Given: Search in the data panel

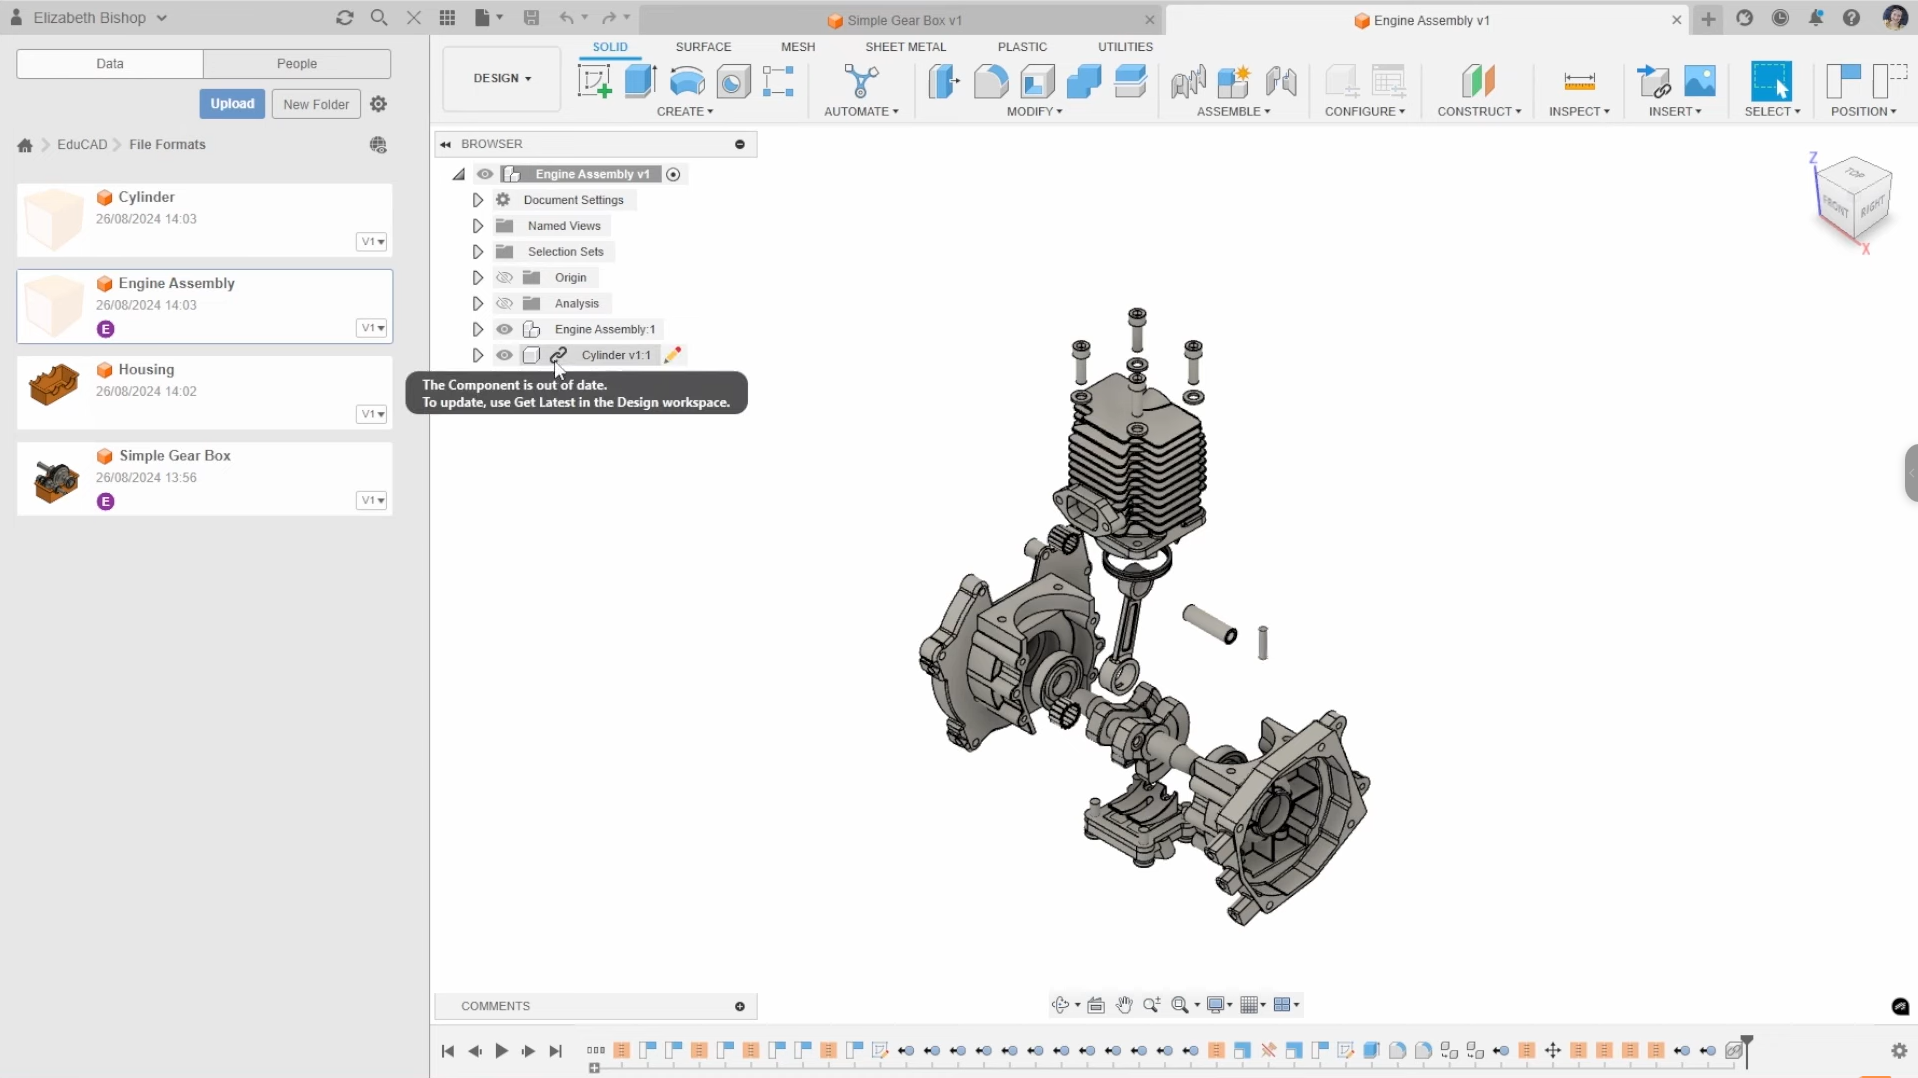Looking at the screenshot, I should 379,18.
